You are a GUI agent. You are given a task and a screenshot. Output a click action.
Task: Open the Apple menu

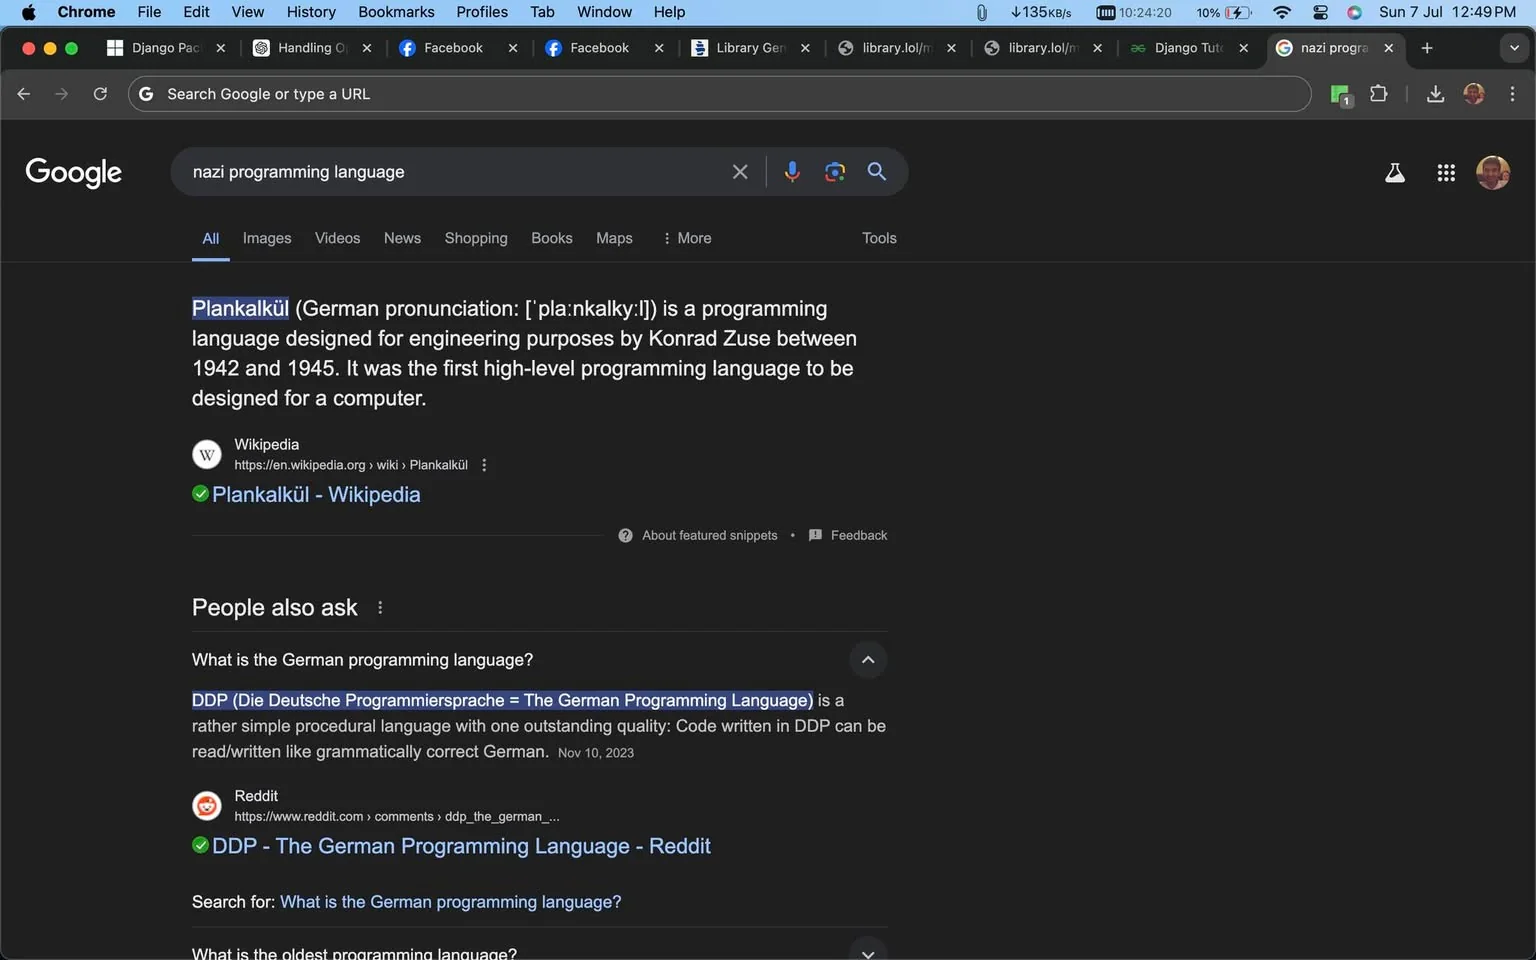point(28,12)
